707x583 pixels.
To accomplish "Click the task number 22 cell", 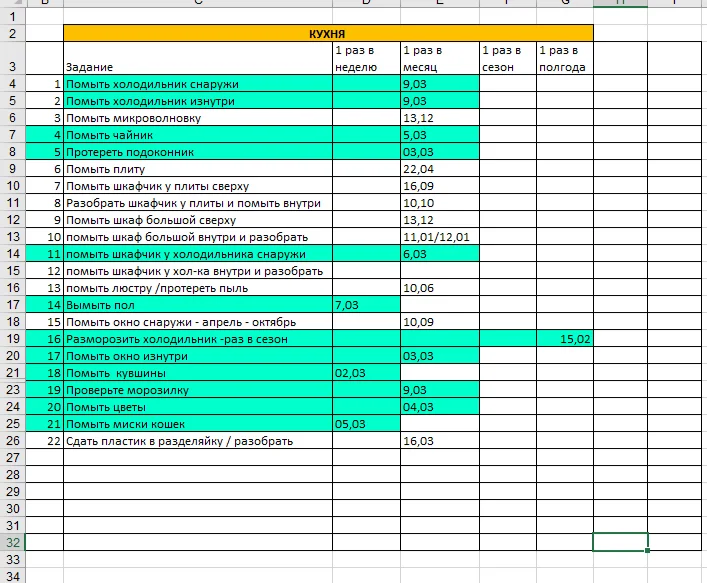I will [x=45, y=441].
